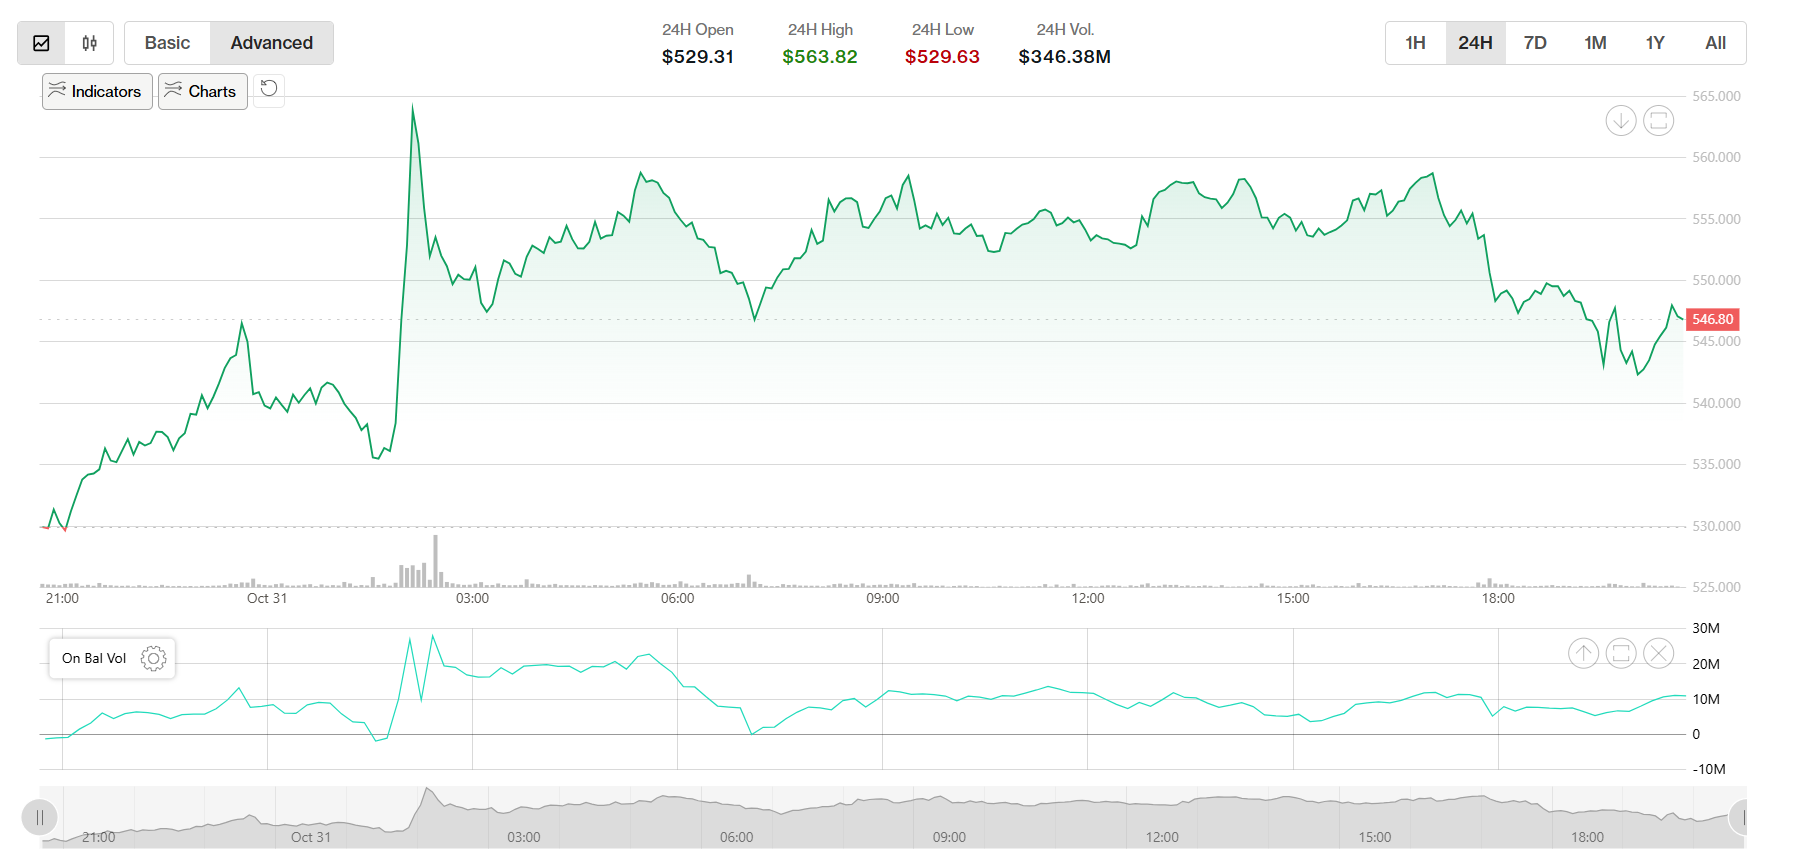Viewport: 1795px width, 858px height.
Task: Click the 546.80 current price label
Action: pos(1712,319)
